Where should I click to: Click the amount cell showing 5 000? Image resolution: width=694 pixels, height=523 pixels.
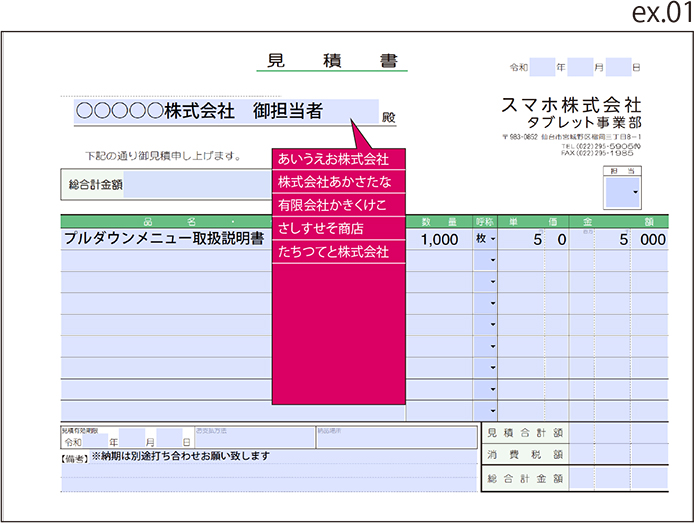tap(619, 239)
